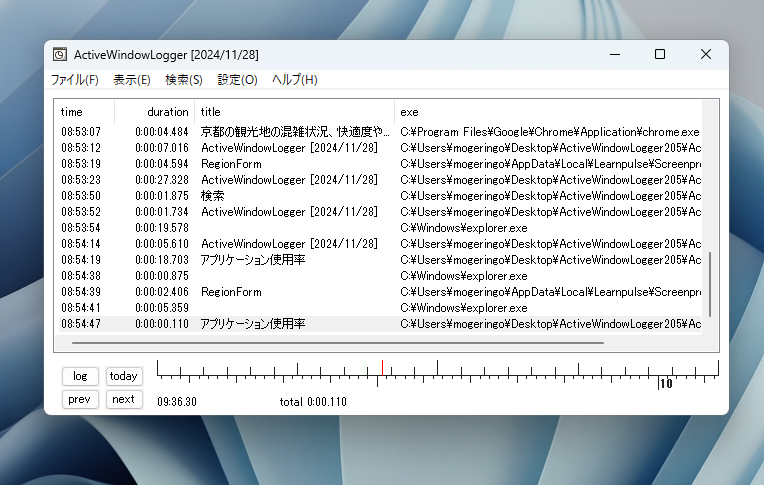Viewport: 764px width, 485px height.
Task: Select the 検索 row at 08:53:50
Action: [x=380, y=196]
